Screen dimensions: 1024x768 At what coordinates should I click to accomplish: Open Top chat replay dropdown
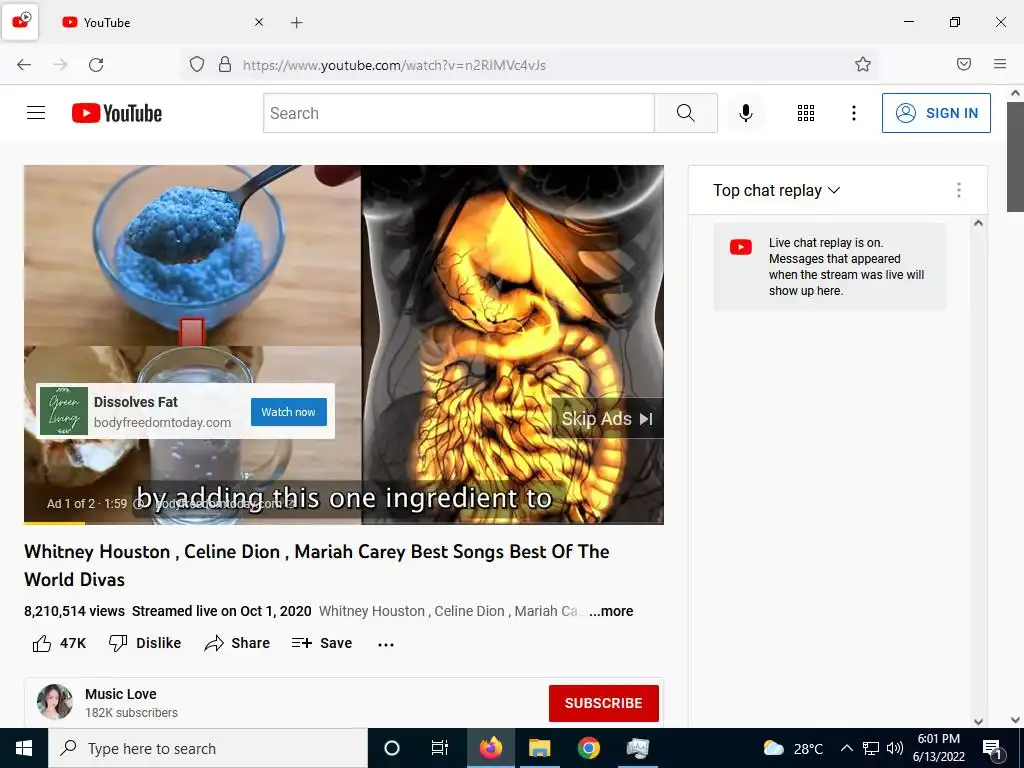point(776,191)
